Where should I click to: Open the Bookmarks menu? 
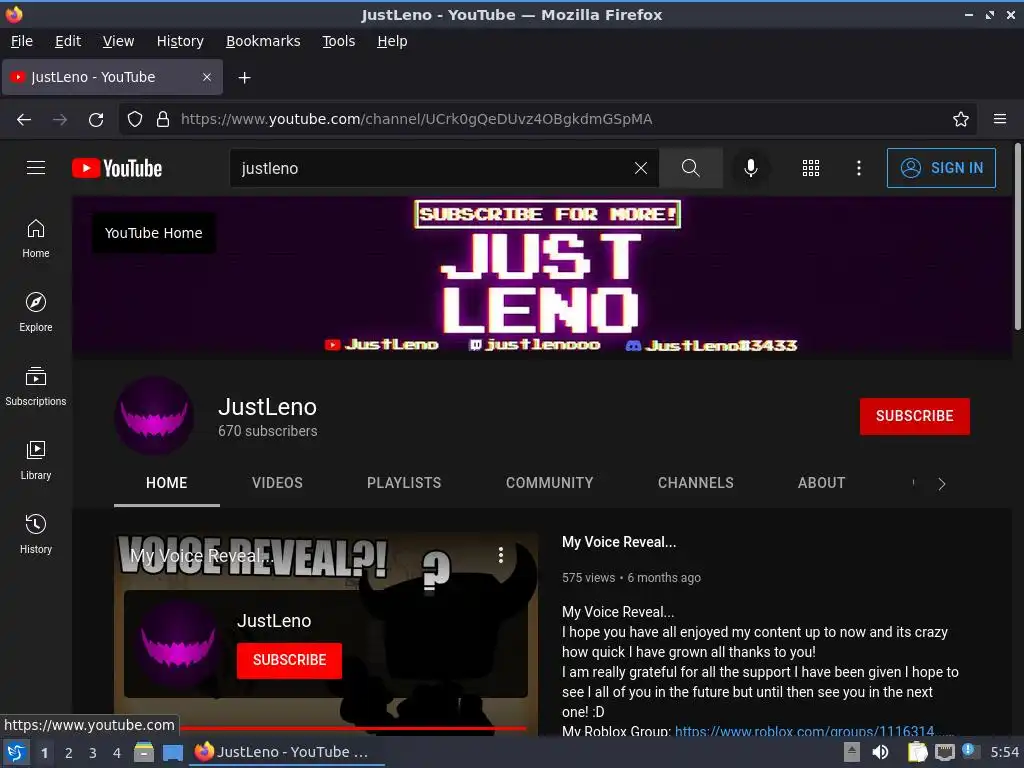coord(263,41)
